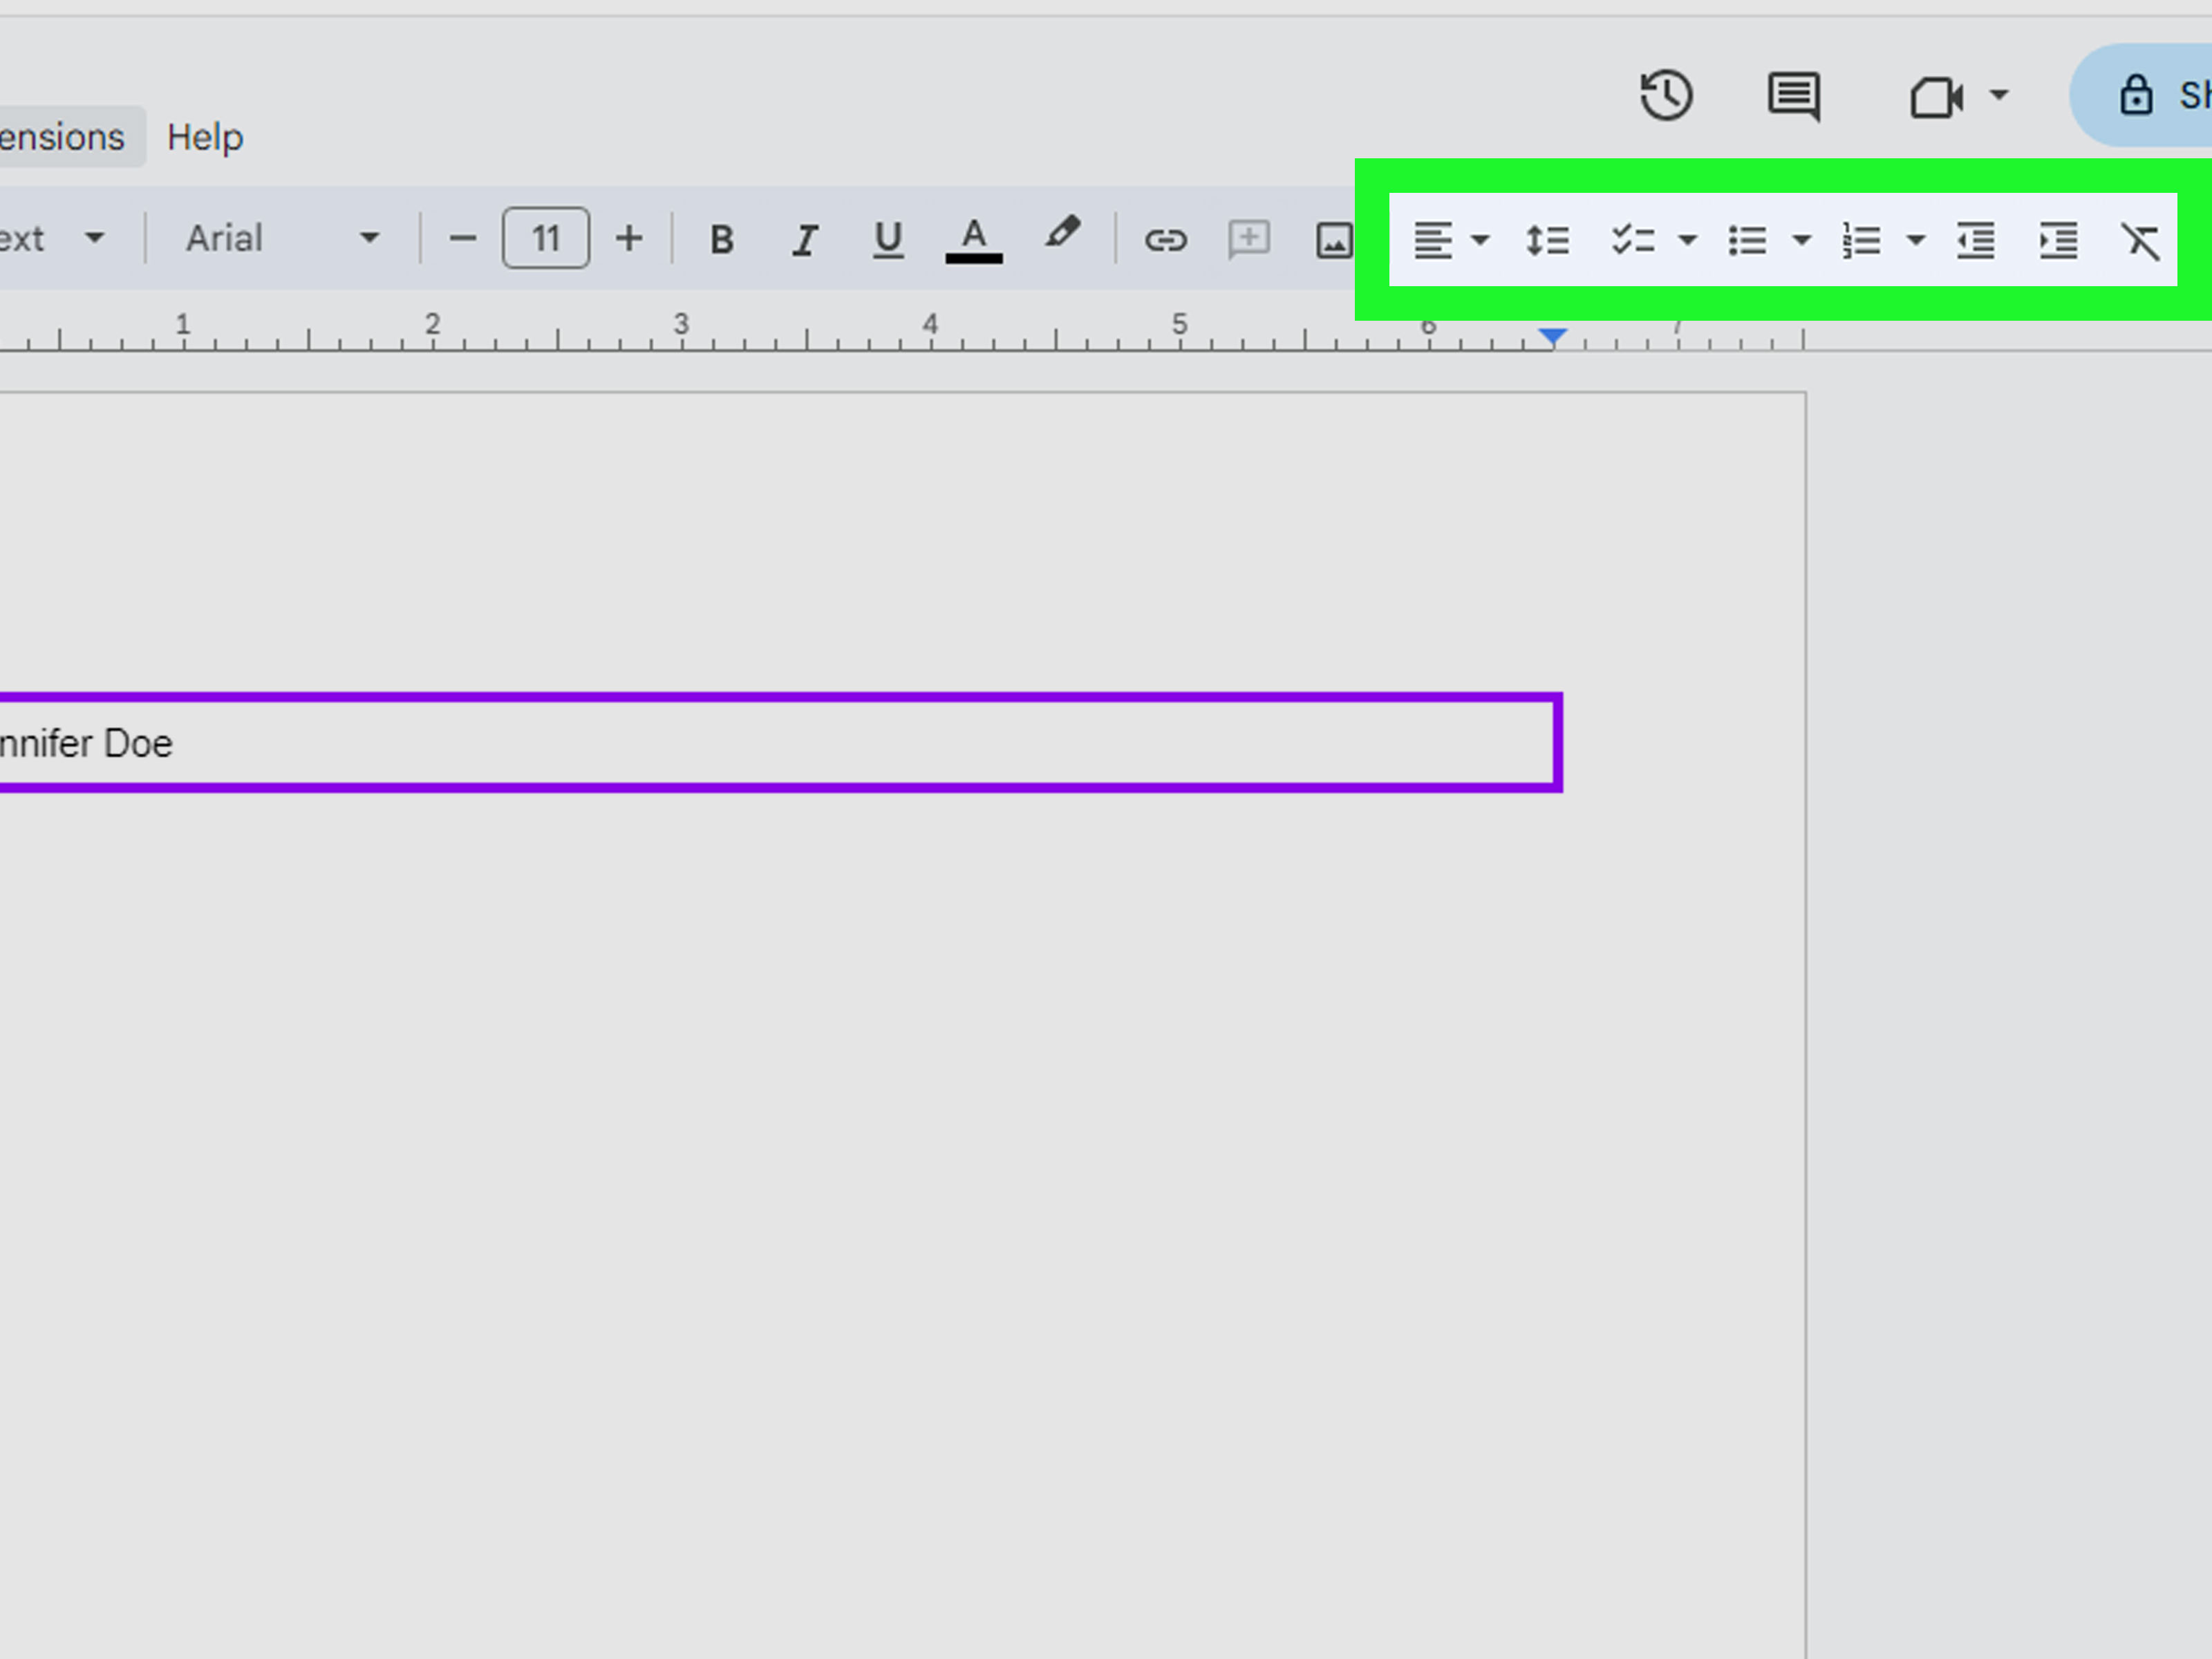The height and width of the screenshot is (1659, 2212).
Task: Insert a checklist
Action: (1633, 241)
